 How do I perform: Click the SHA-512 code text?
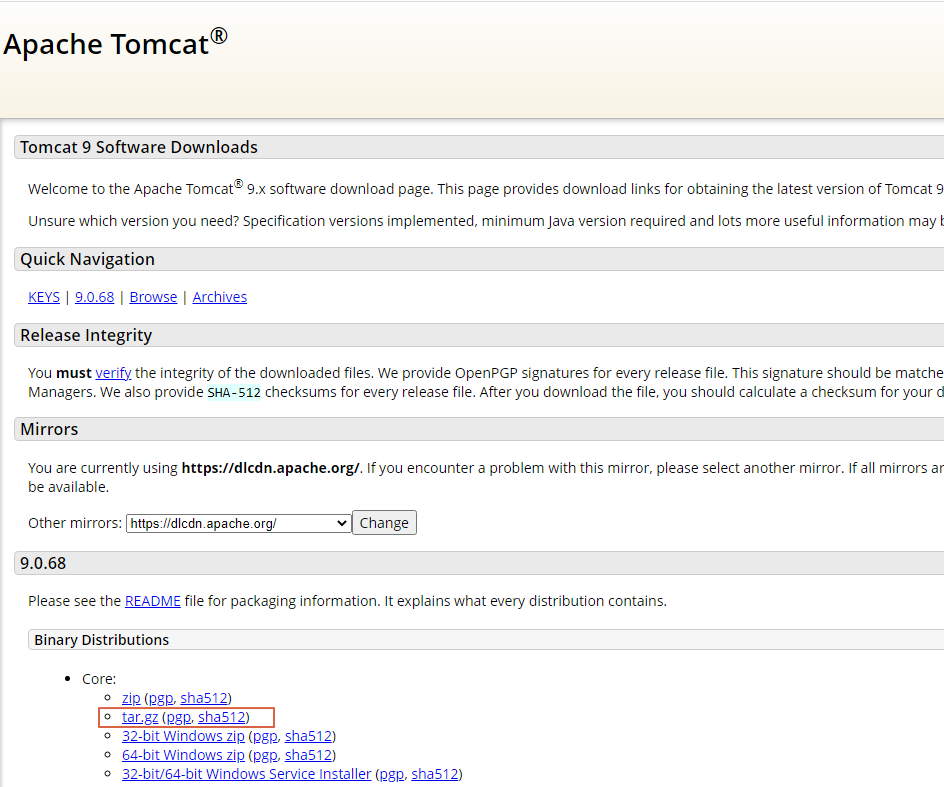coord(234,393)
